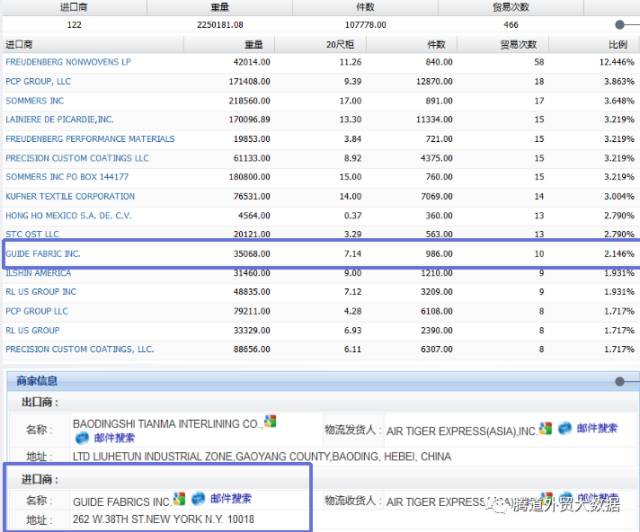This screenshot has height=532, width=640.
Task: Sort the importer table by 比例 column
Action: tap(618, 45)
